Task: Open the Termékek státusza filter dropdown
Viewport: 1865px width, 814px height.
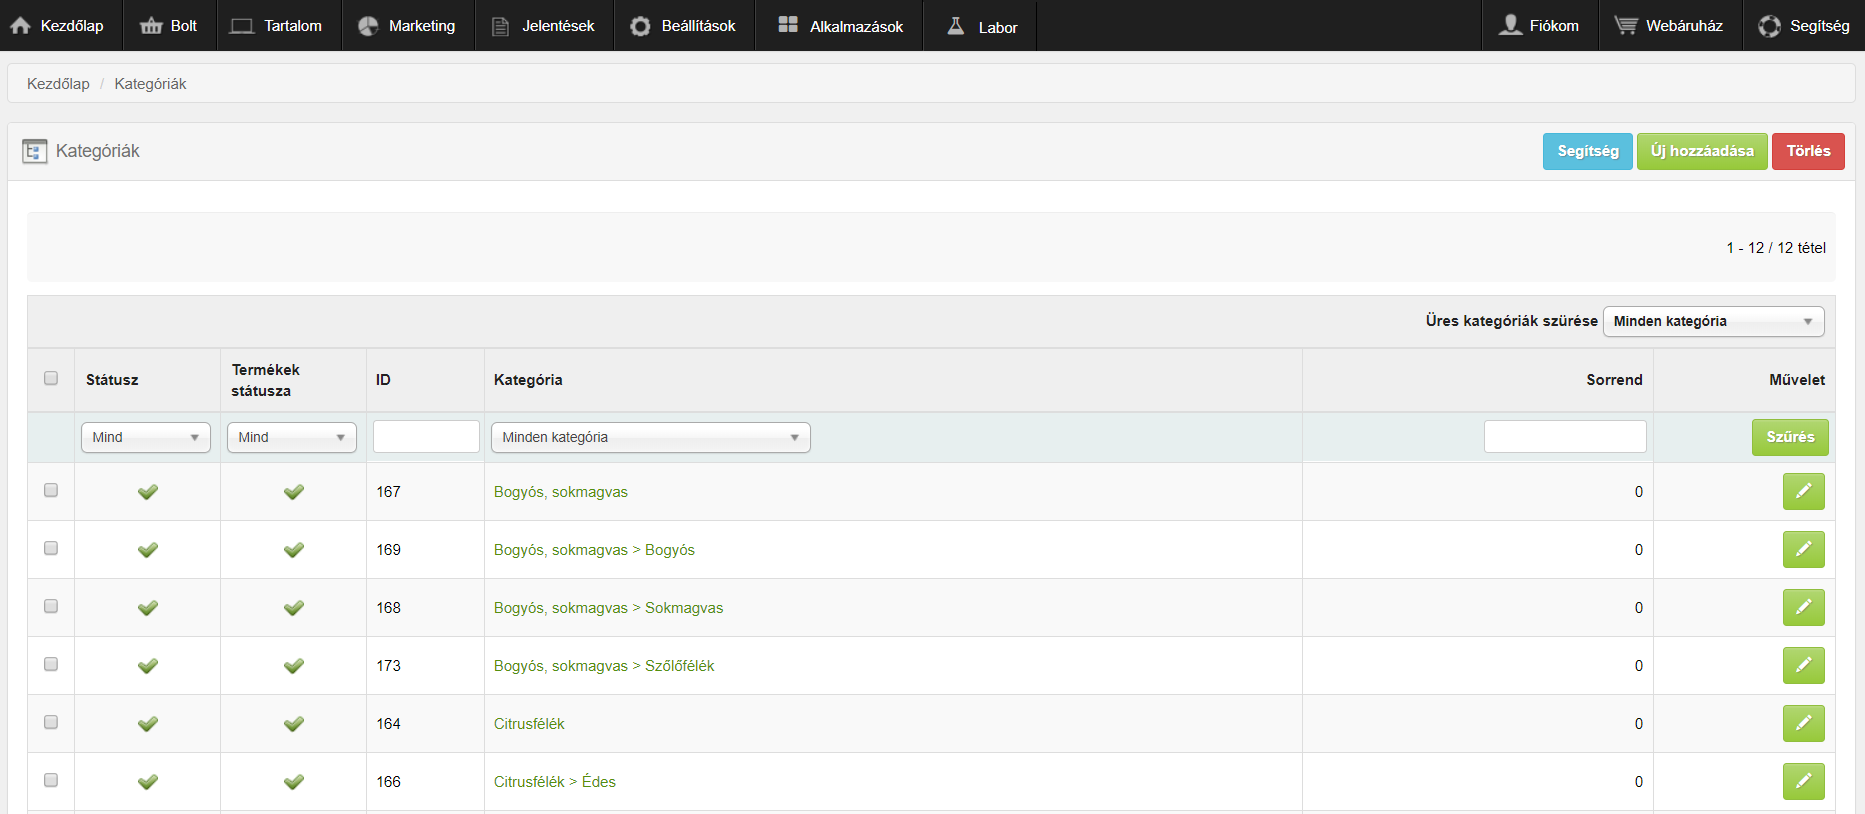Action: pos(292,438)
